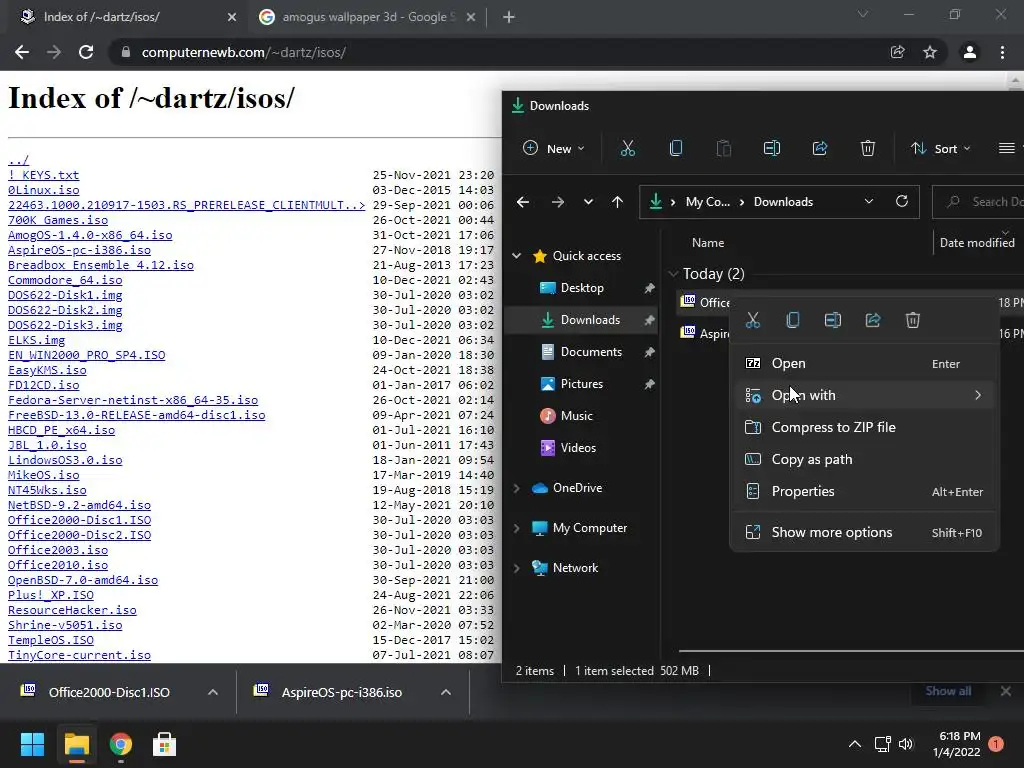The image size is (1024, 768).
Task: Go forward in File Explorer navigation
Action: (x=558, y=202)
